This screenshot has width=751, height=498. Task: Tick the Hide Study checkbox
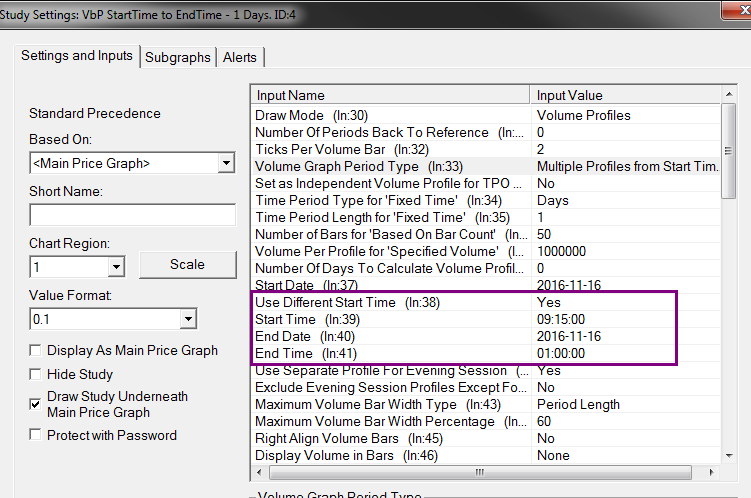point(35,374)
